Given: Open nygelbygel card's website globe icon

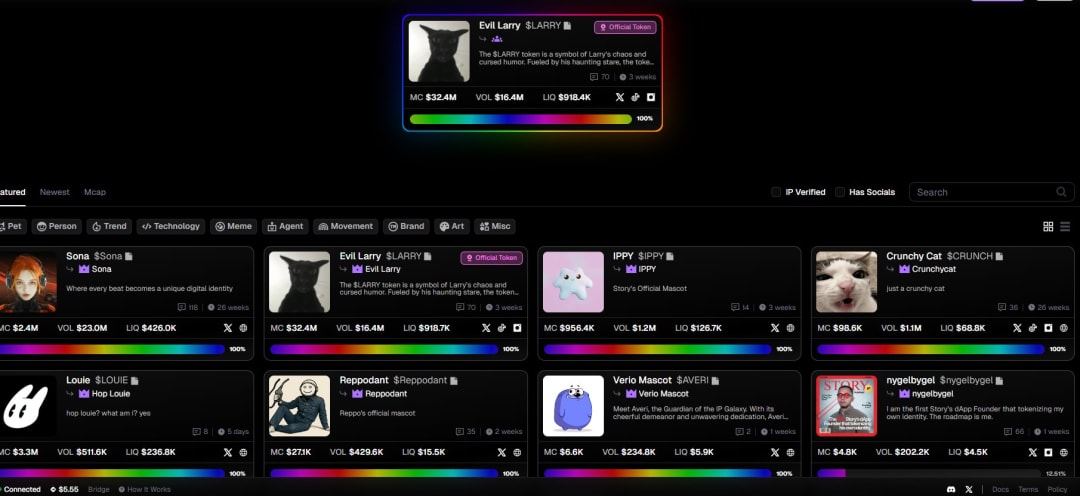Looking at the screenshot, I should [1064, 453].
